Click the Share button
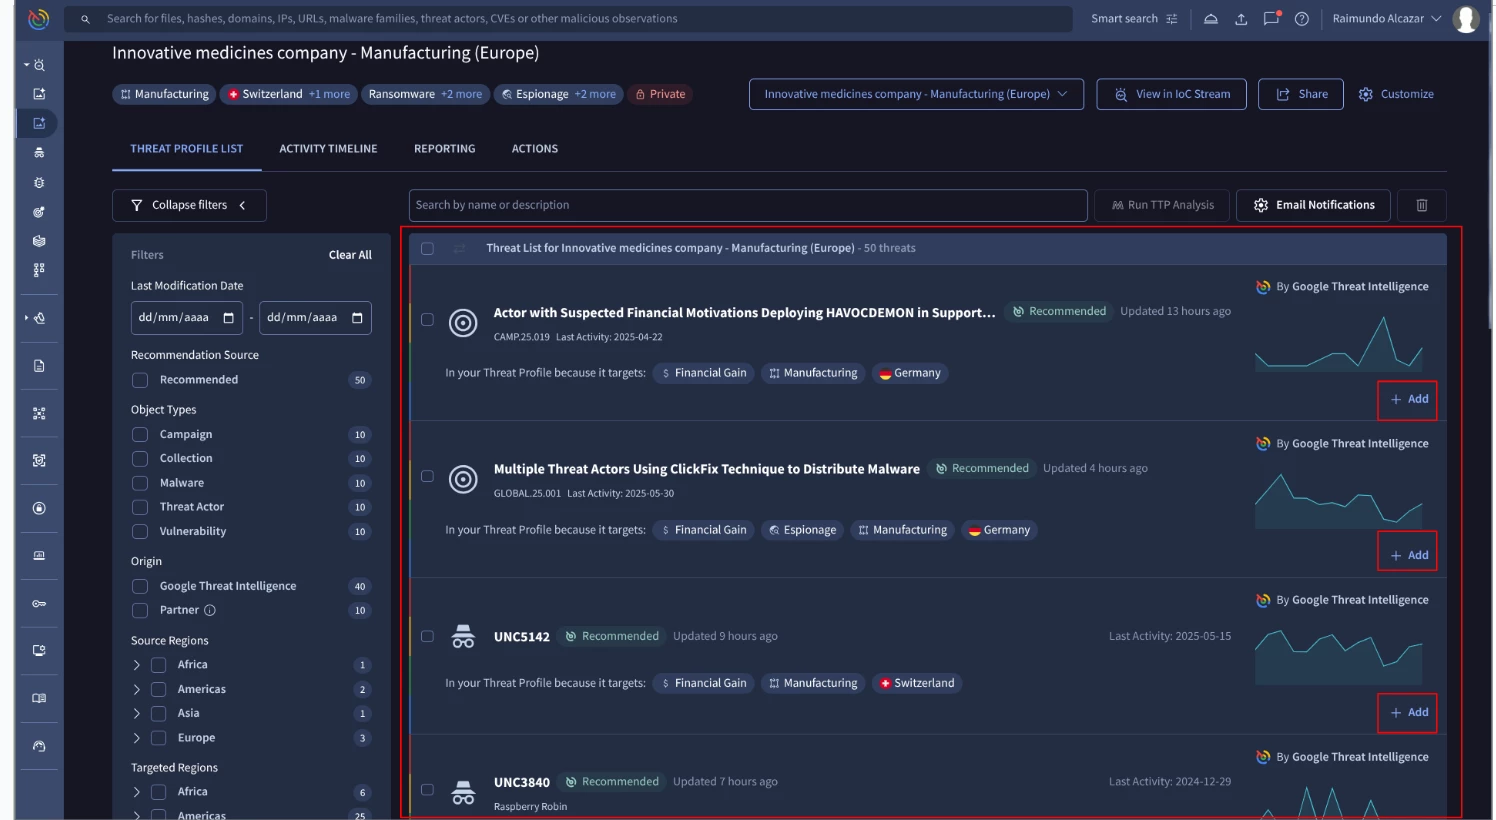 [1301, 94]
